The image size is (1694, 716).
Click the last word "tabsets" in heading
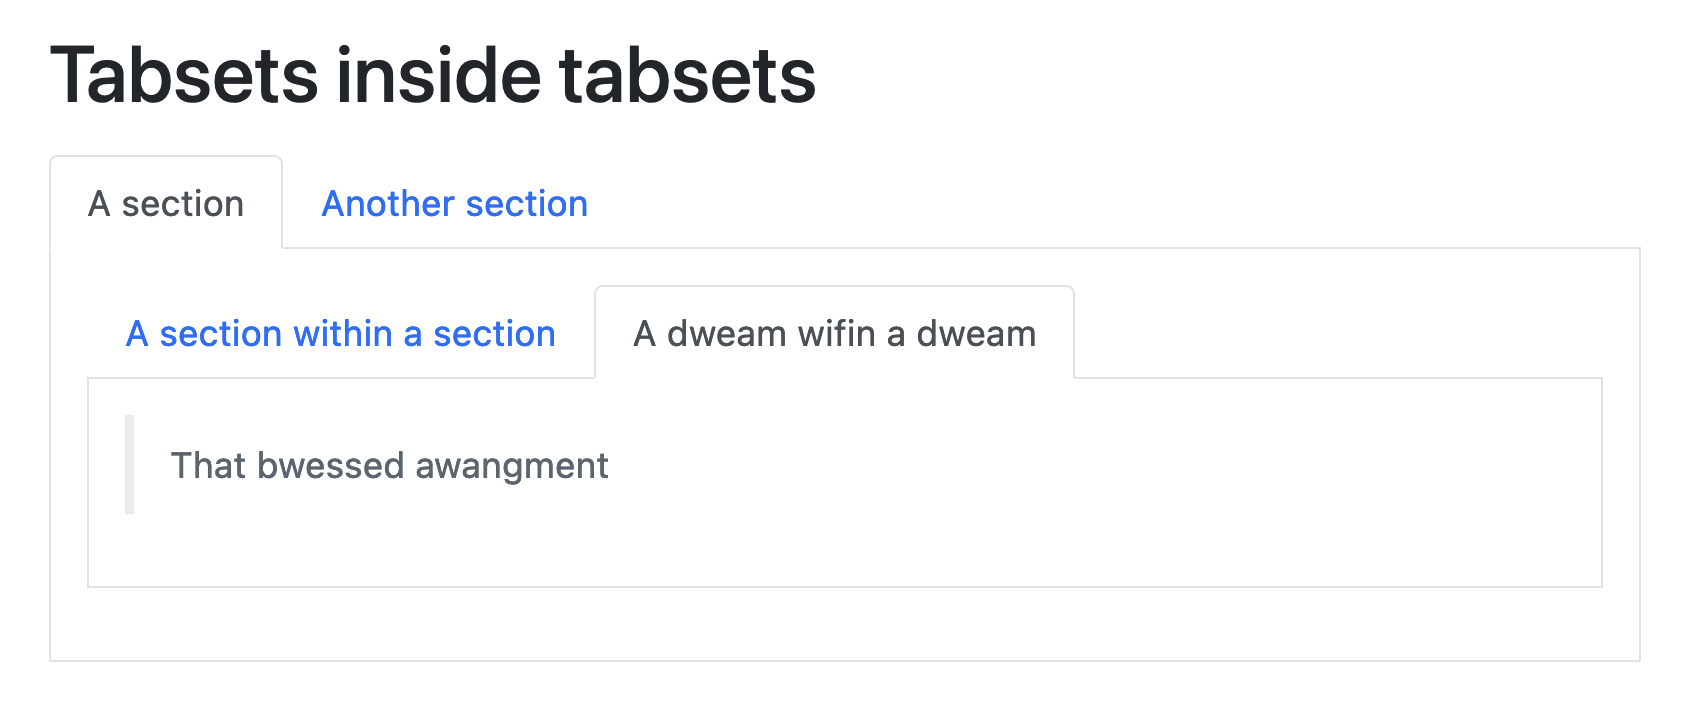point(688,76)
